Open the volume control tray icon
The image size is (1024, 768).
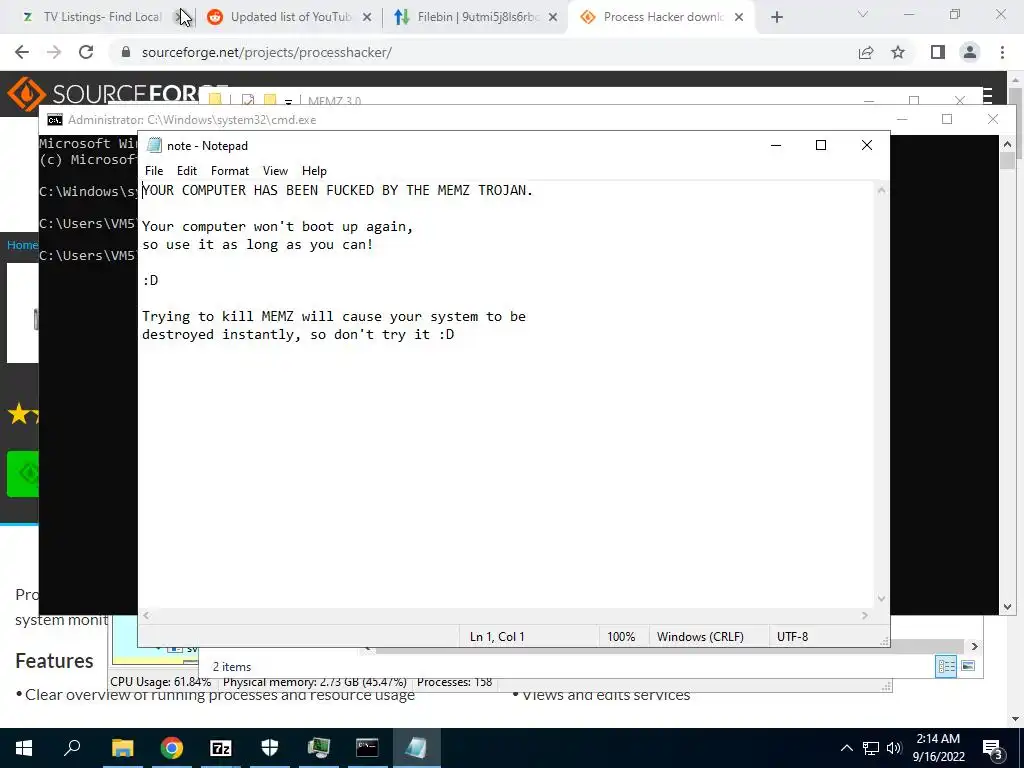click(894, 748)
